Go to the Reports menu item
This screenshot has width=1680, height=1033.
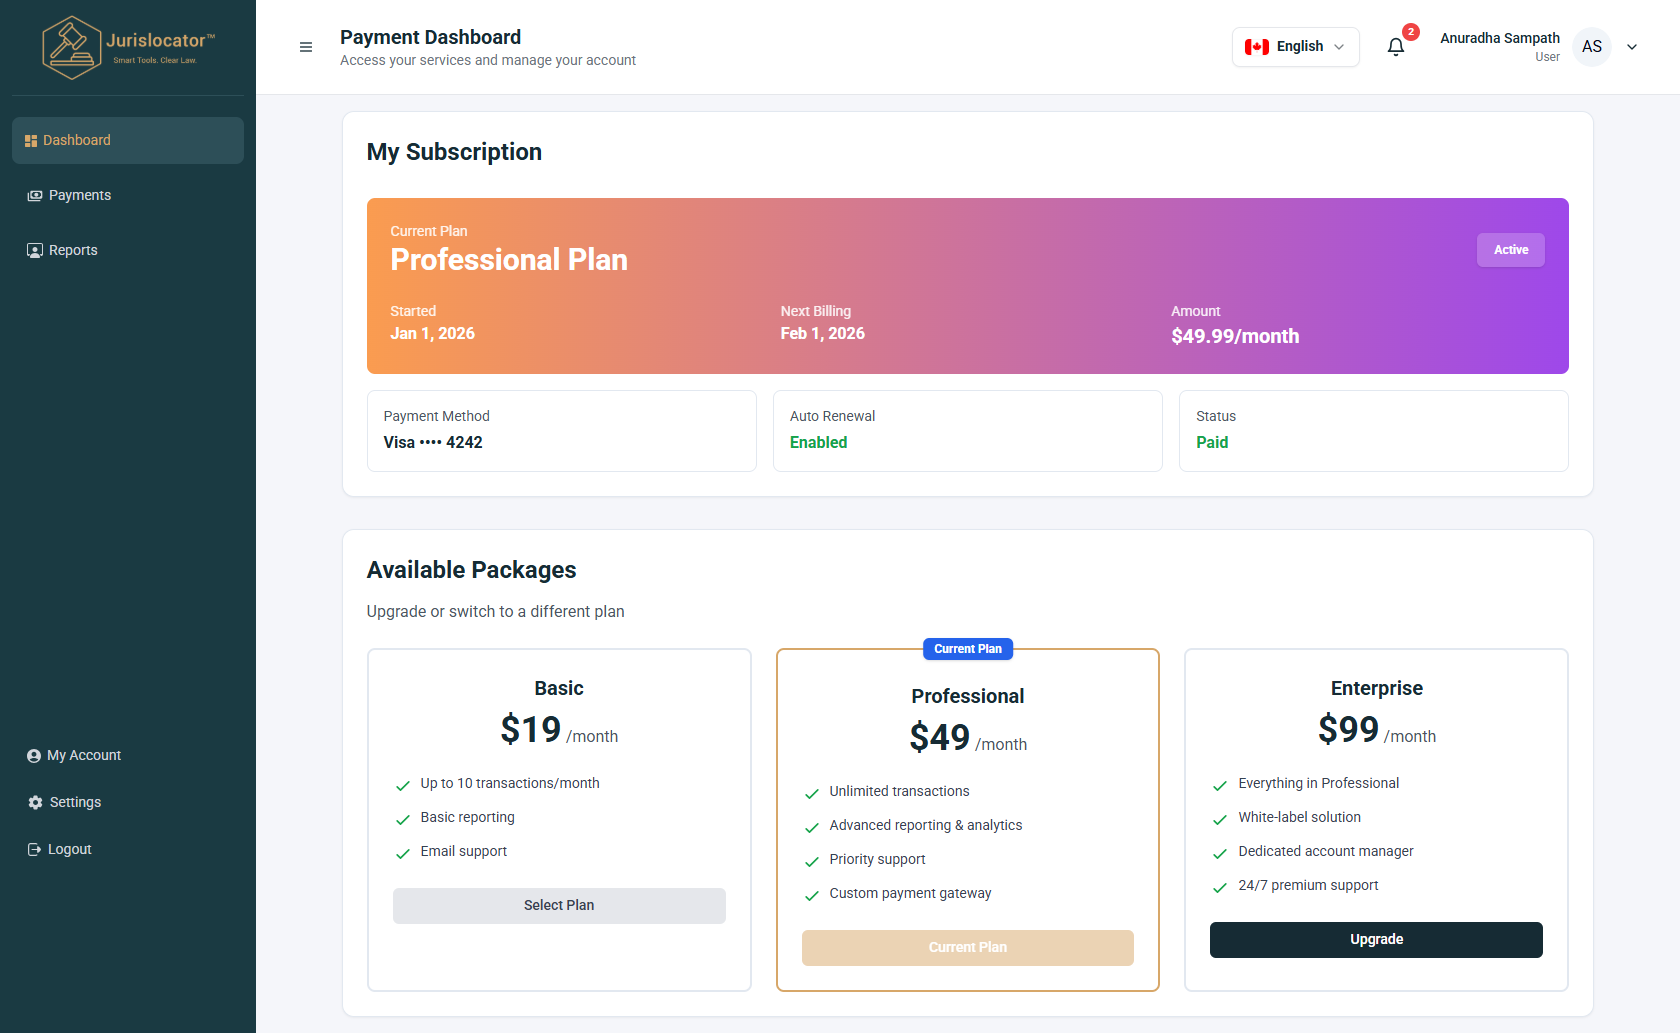(73, 250)
